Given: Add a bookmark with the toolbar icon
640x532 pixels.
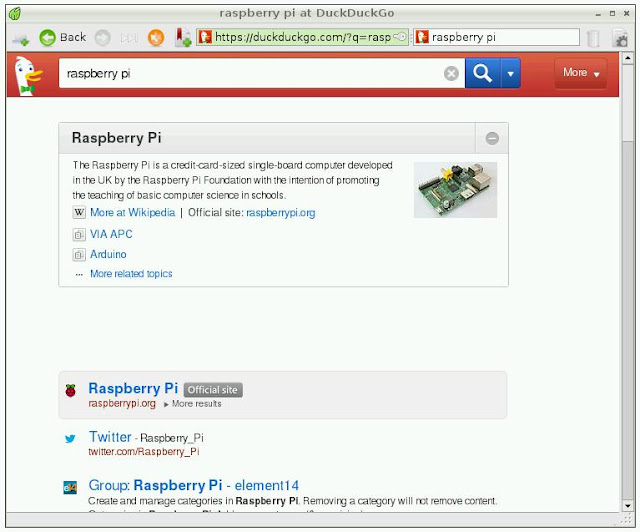Looking at the screenshot, I should 183,37.
